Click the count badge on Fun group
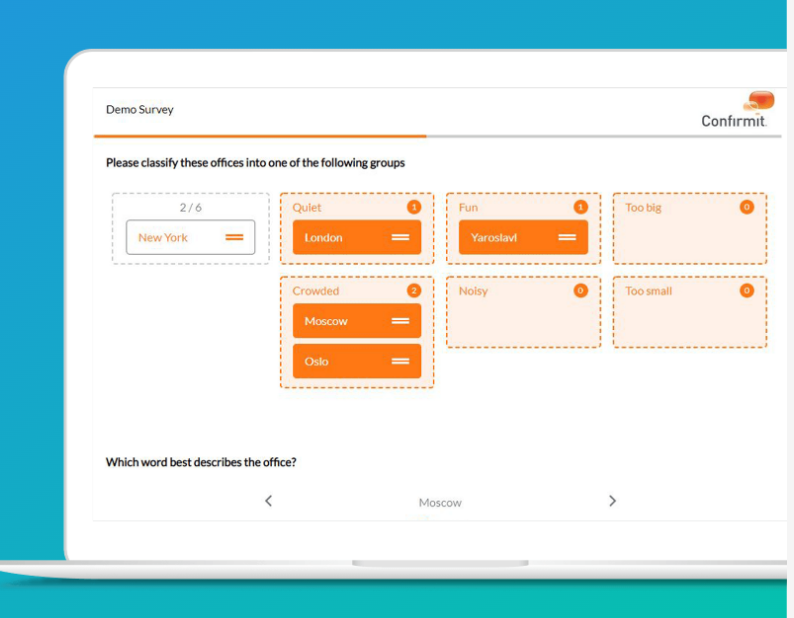Image resolution: width=794 pixels, height=618 pixels. [580, 207]
